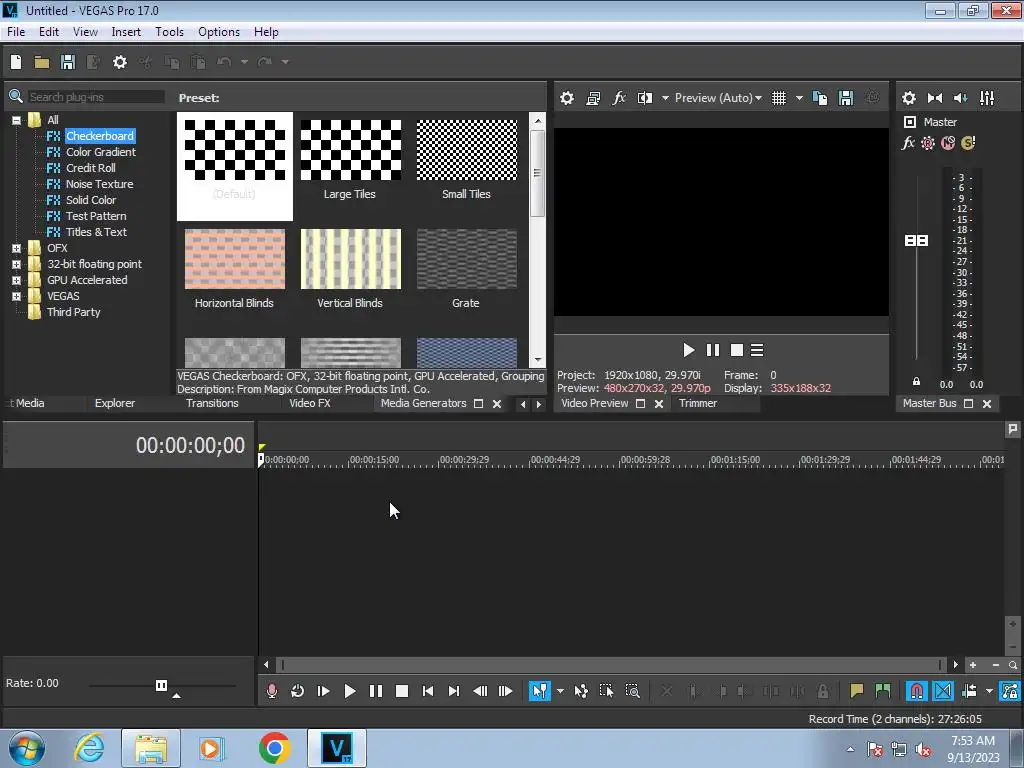The width and height of the screenshot is (1024, 768).
Task: Expand the OFX folder
Action: click(x=16, y=248)
